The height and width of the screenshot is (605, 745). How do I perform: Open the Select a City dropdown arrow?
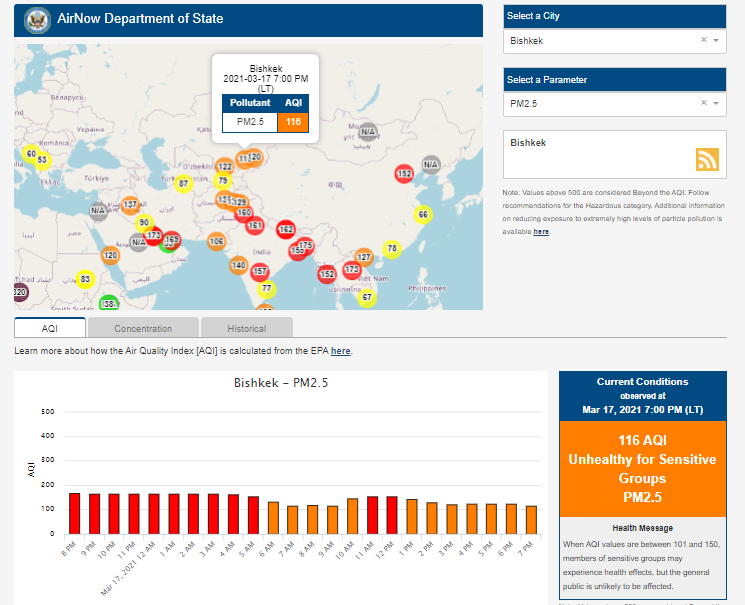(716, 40)
